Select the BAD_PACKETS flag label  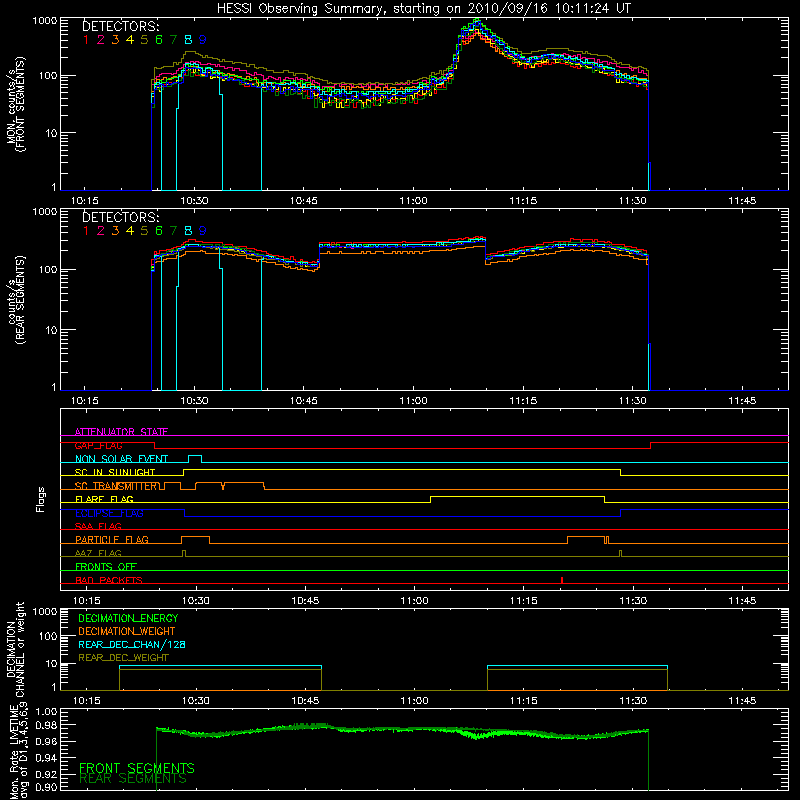pyautogui.click(x=109, y=580)
